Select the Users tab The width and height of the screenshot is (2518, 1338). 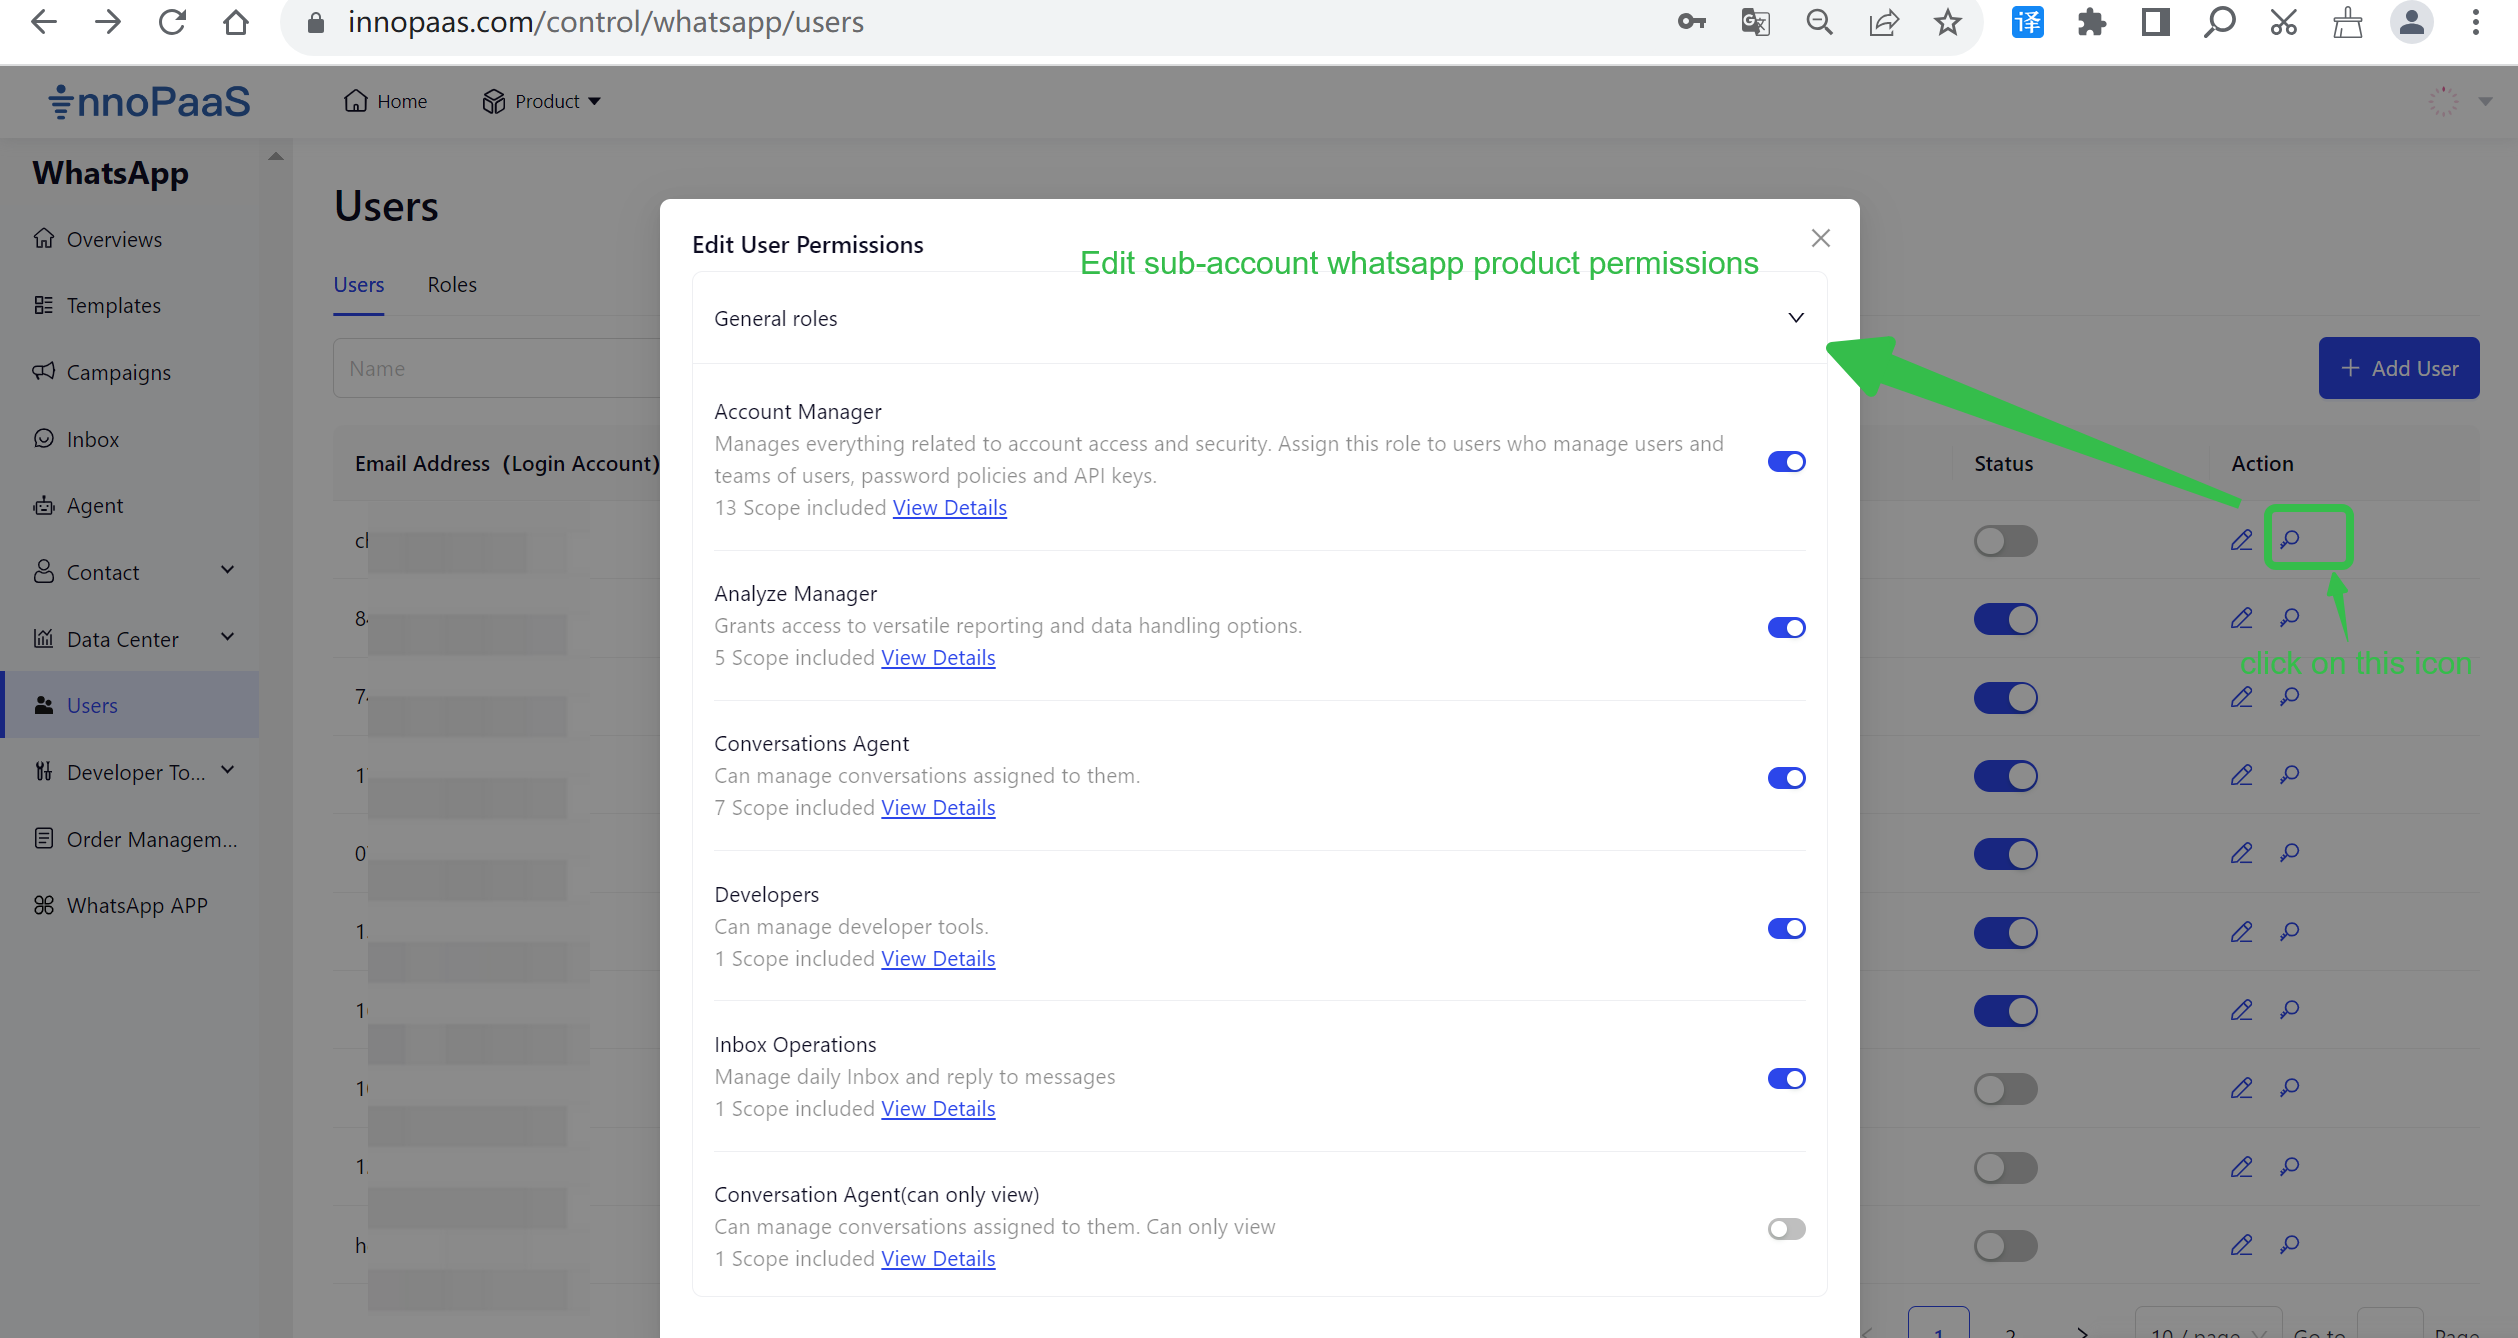click(x=358, y=284)
